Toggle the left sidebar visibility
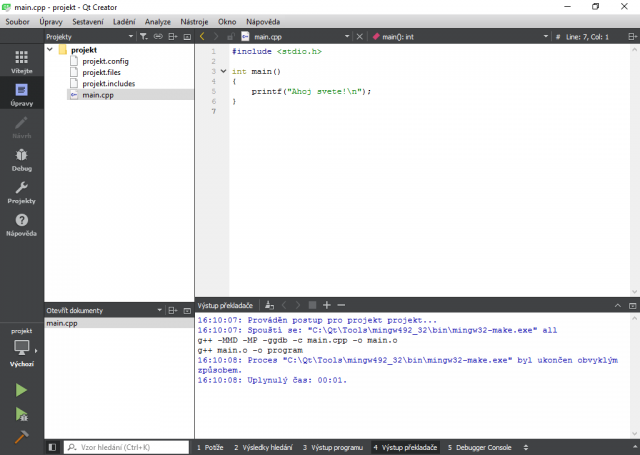Image resolution: width=640 pixels, height=455 pixels. (x=52, y=447)
